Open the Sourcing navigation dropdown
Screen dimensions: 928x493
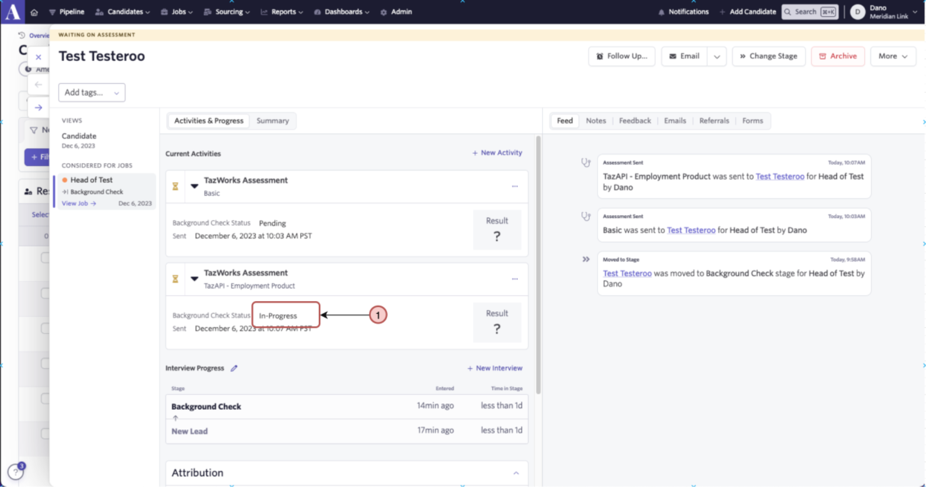point(227,12)
